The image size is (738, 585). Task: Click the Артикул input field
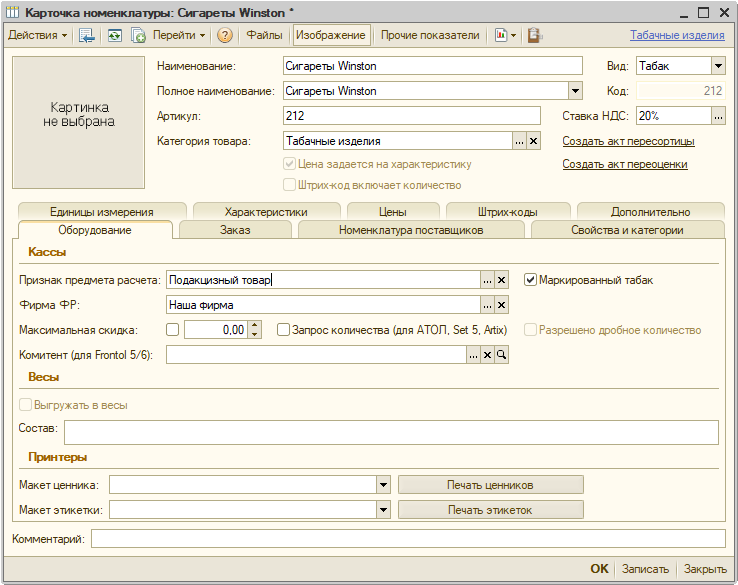(412, 116)
